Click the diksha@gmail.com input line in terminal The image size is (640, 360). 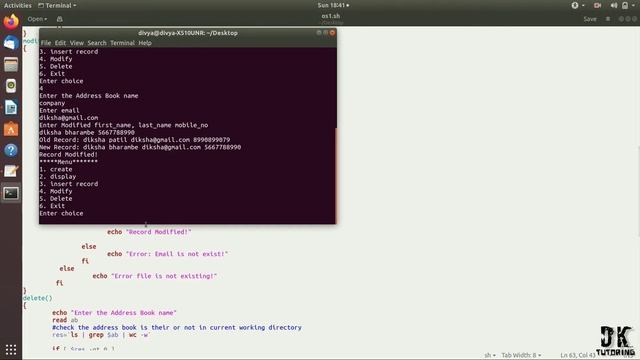click(69, 118)
